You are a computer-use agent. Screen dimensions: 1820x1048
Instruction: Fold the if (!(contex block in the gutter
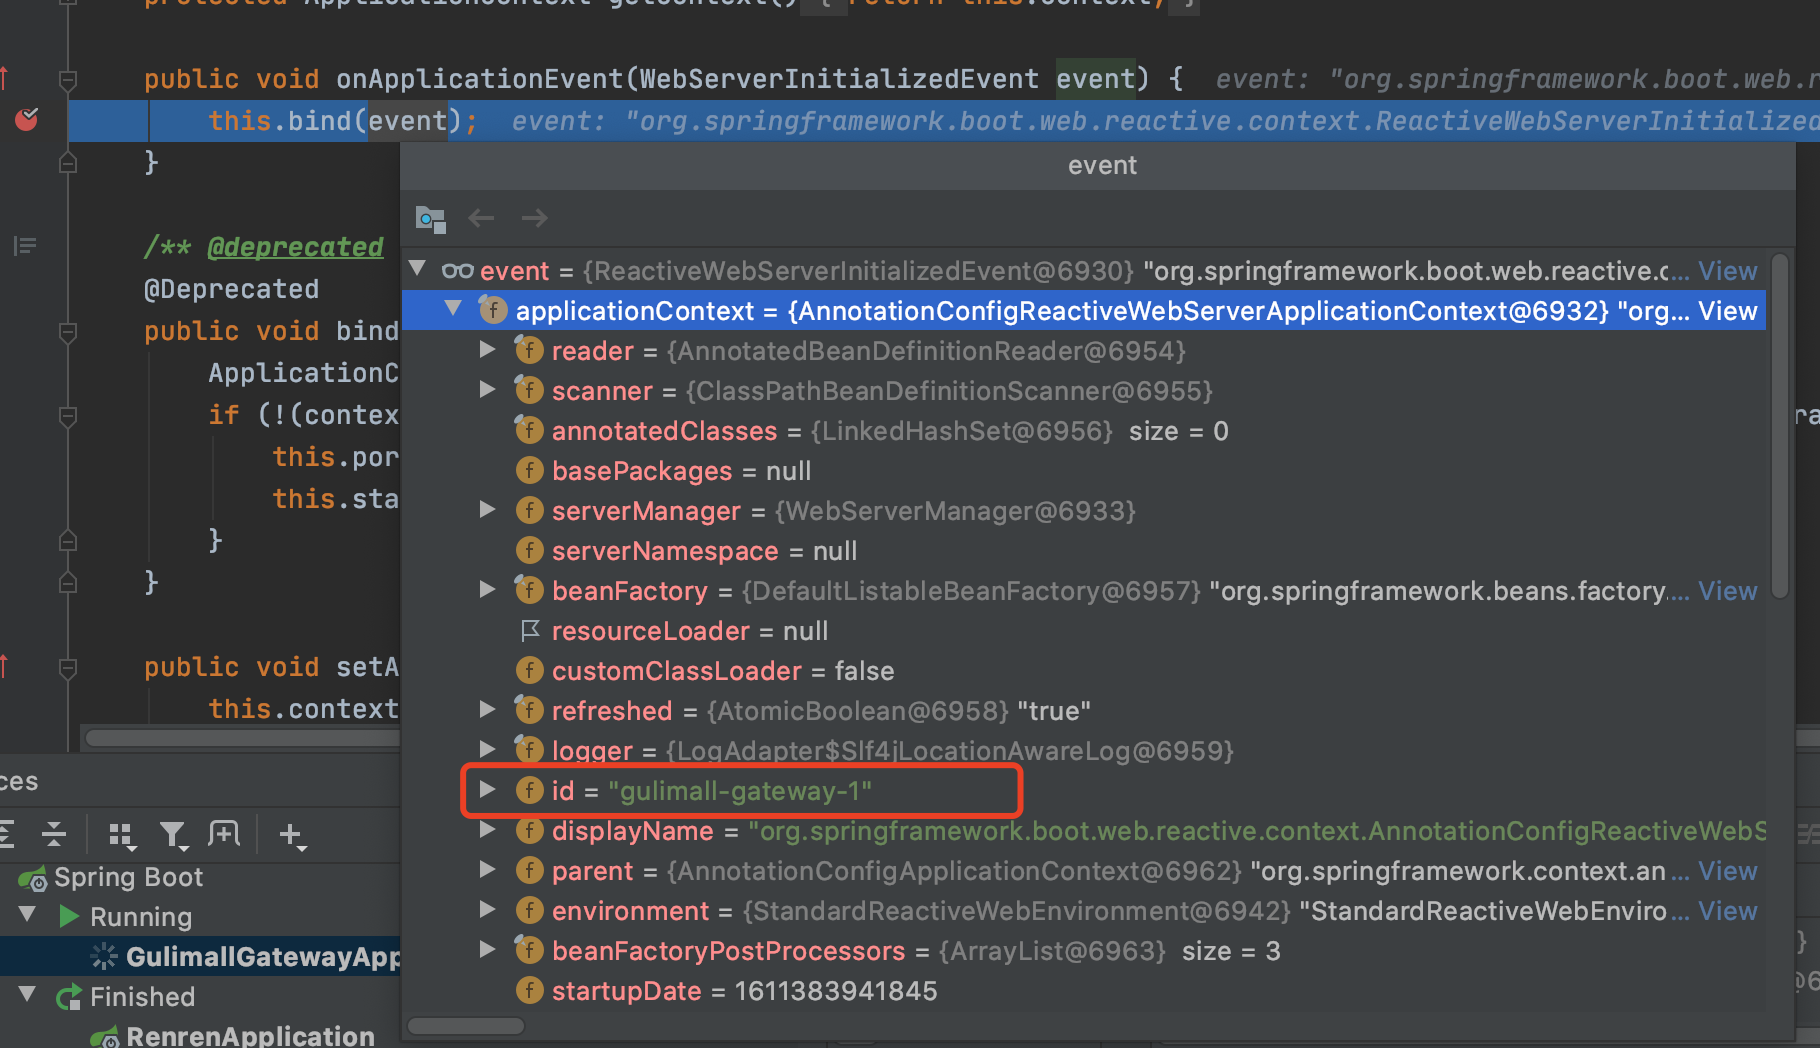(x=68, y=415)
